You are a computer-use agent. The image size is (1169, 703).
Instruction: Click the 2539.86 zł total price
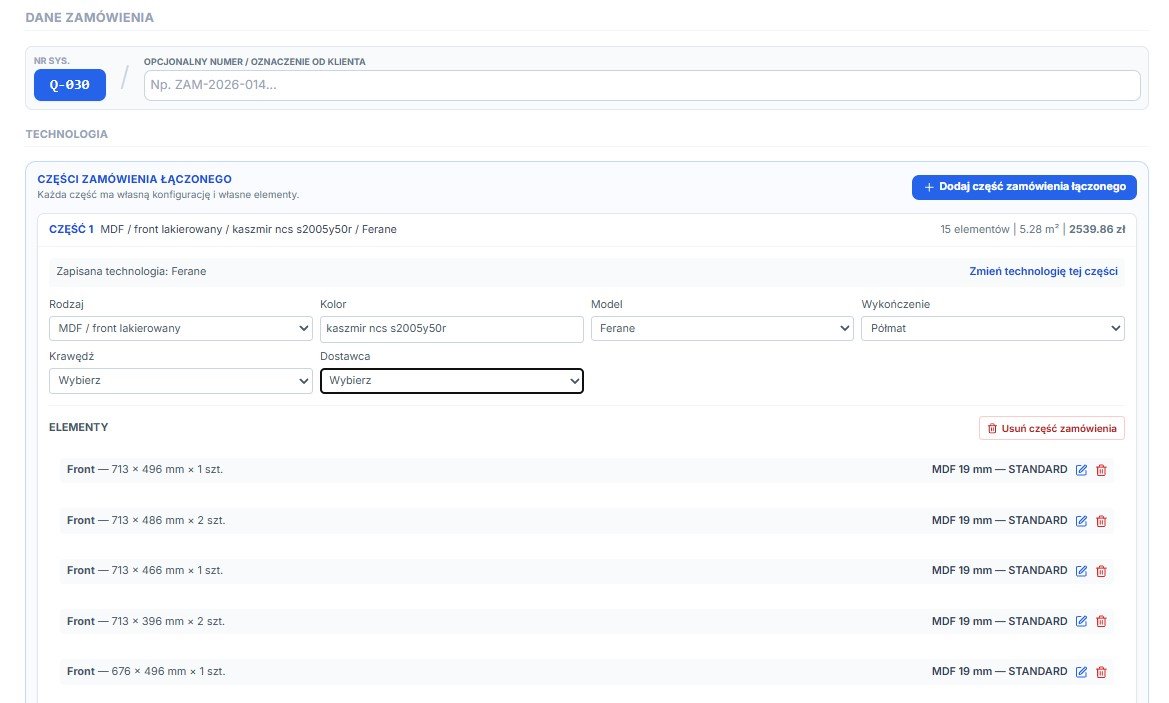1097,230
